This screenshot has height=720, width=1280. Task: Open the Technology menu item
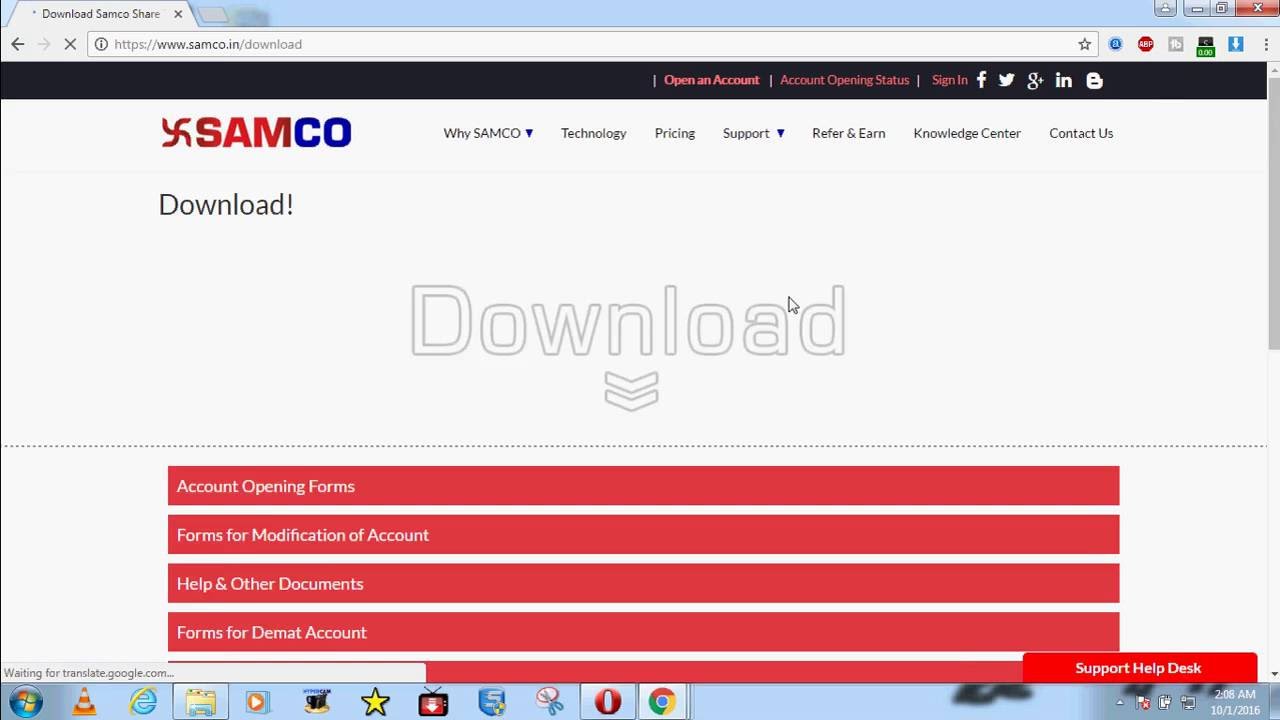(593, 133)
